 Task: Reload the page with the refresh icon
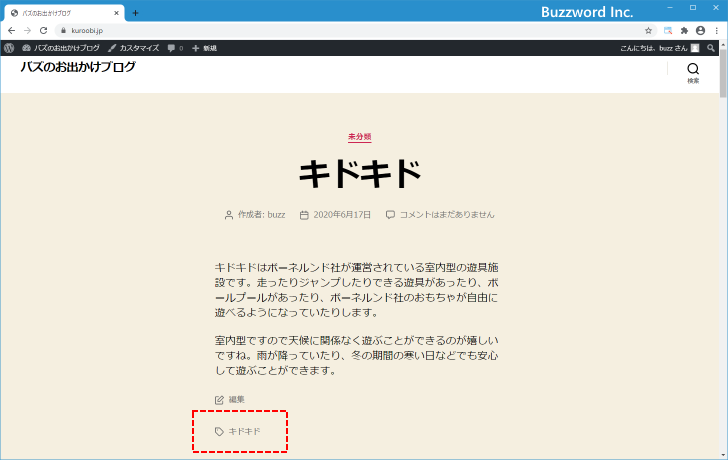click(x=44, y=31)
